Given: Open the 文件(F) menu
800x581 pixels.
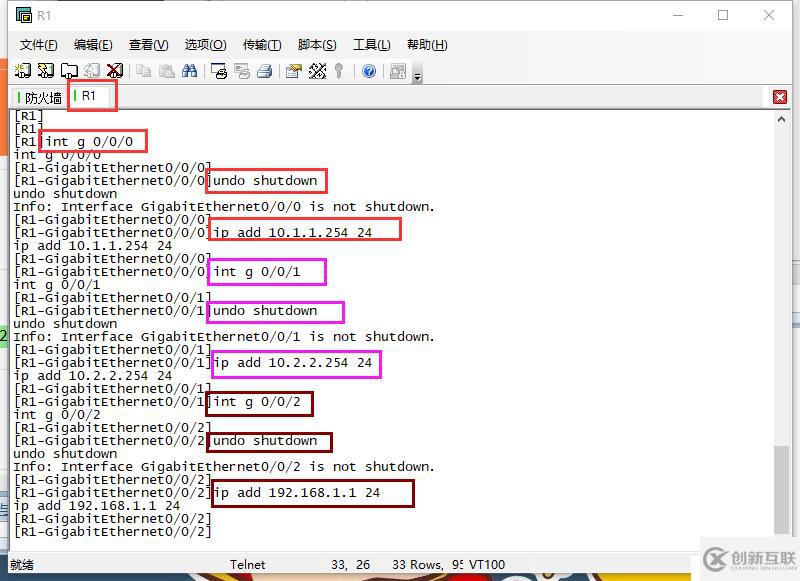Looking at the screenshot, I should click(38, 45).
